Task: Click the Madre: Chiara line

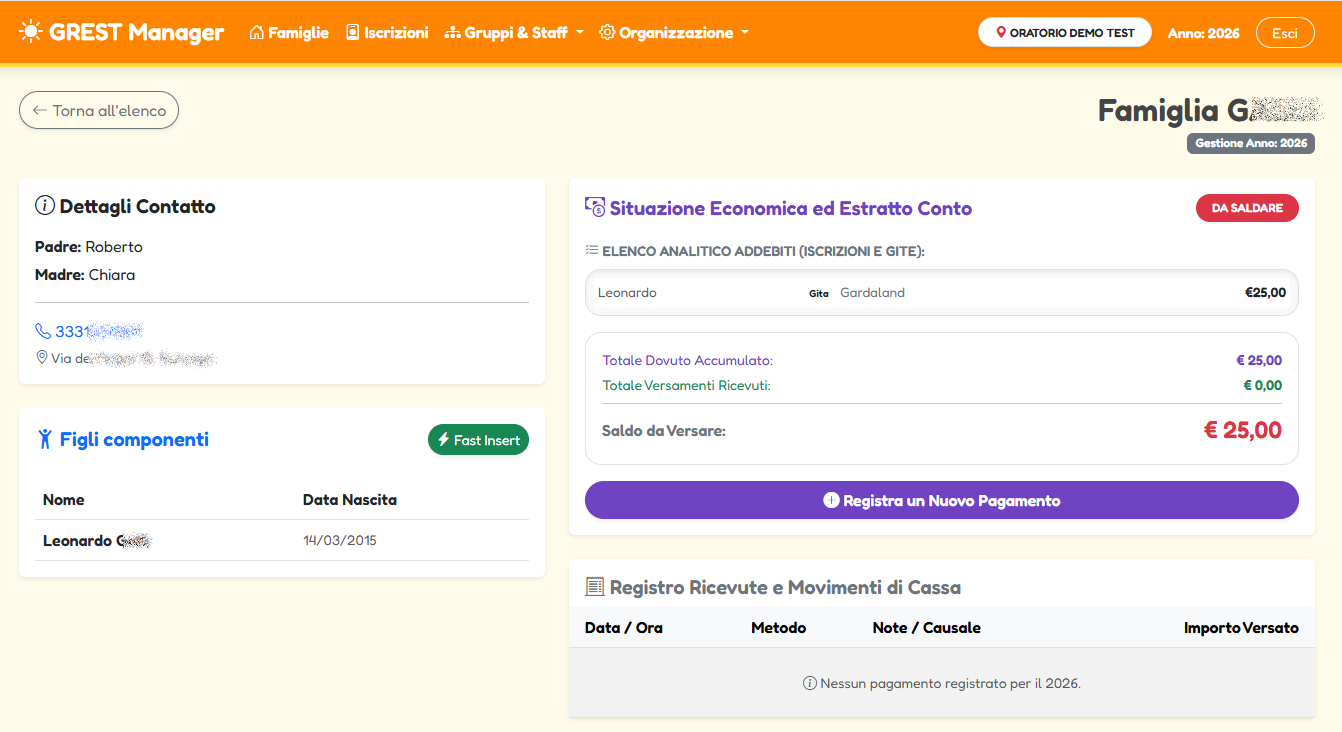Action: (85, 275)
